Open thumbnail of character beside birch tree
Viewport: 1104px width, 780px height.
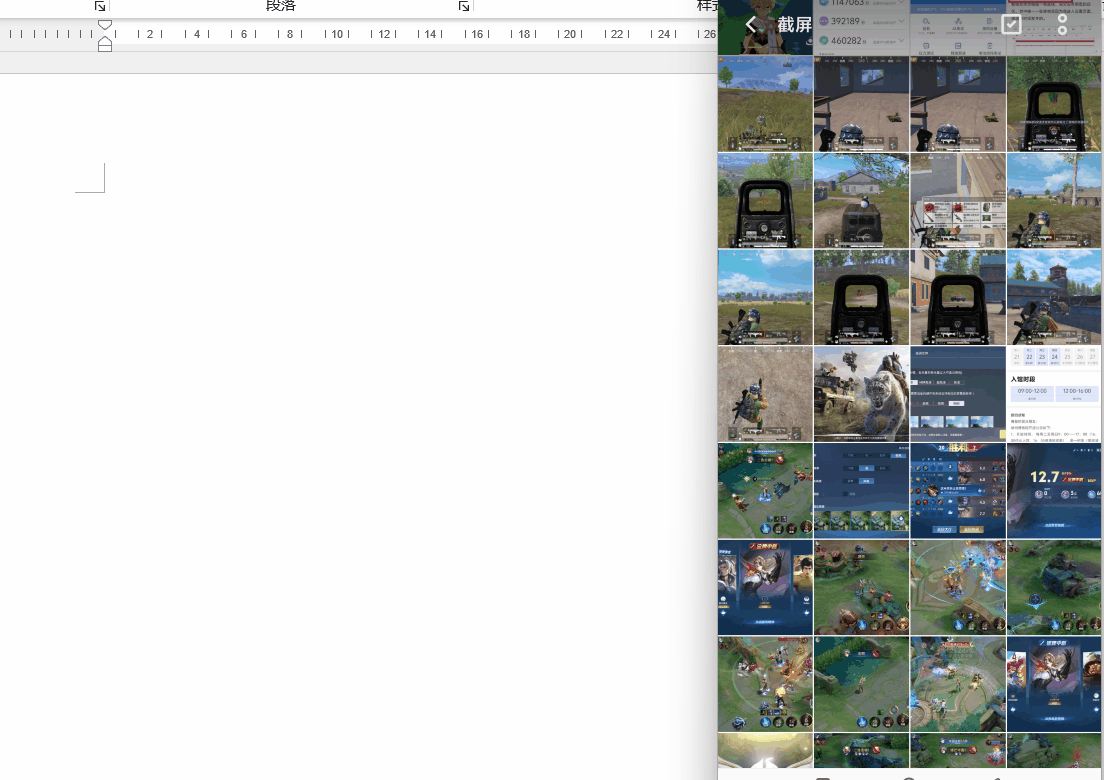(1054, 201)
